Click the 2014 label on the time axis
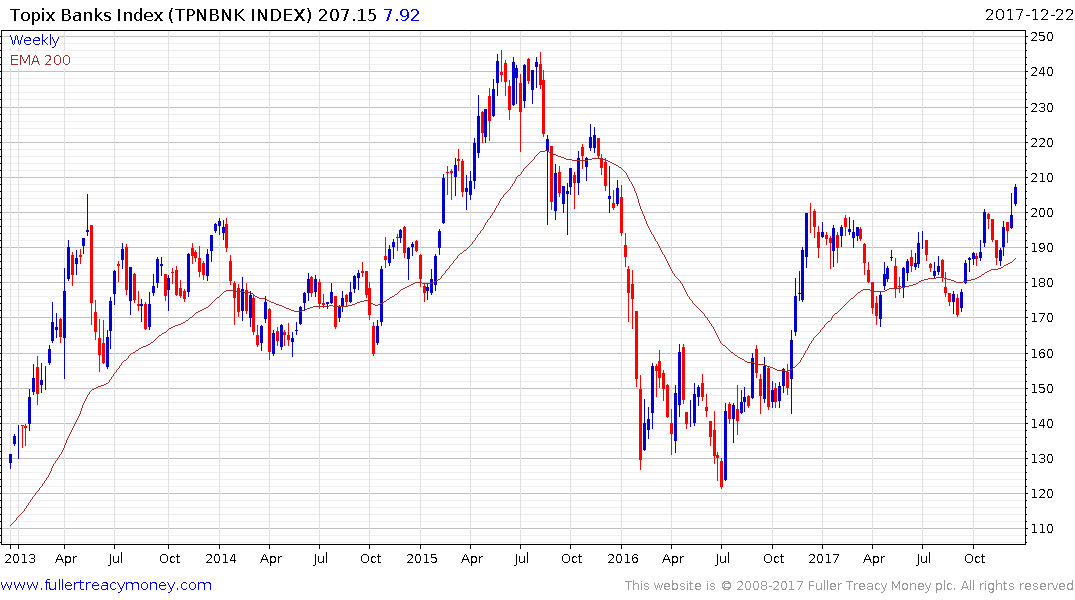 click(221, 558)
